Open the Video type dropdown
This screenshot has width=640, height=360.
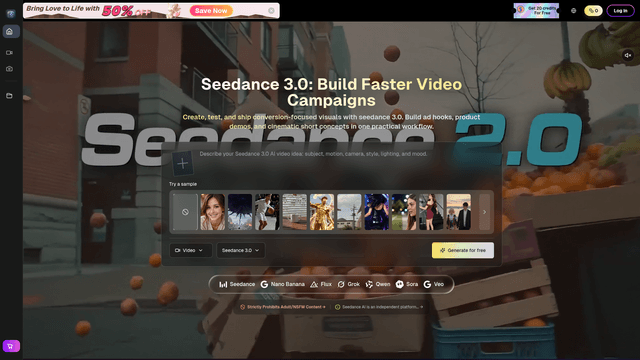tap(190, 250)
